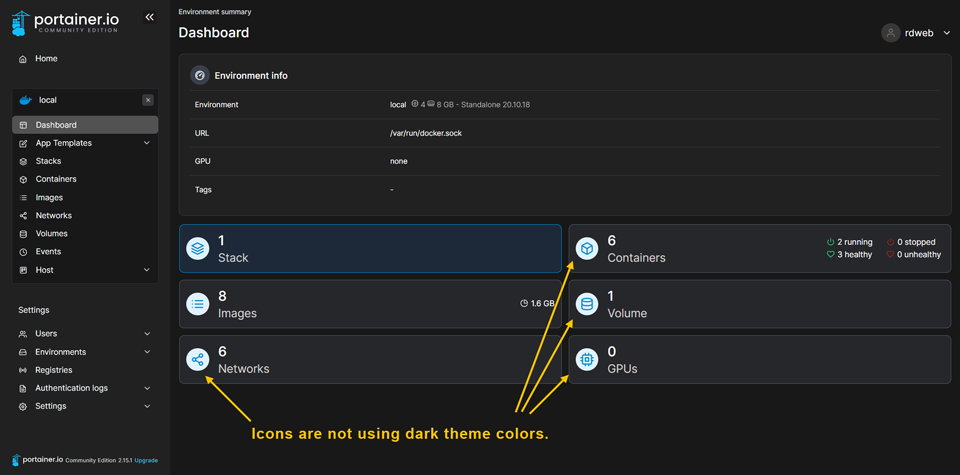Click the Events clock icon in sidebar
The width and height of the screenshot is (960, 475).
click(23, 252)
